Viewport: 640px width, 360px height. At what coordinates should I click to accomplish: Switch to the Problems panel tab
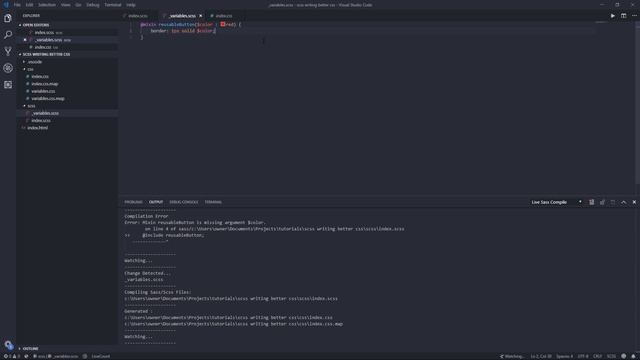pos(133,202)
